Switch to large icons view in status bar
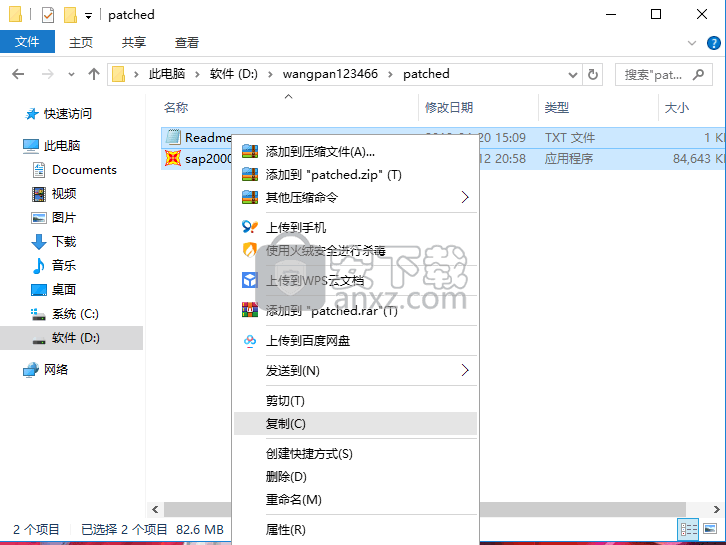 [710, 529]
